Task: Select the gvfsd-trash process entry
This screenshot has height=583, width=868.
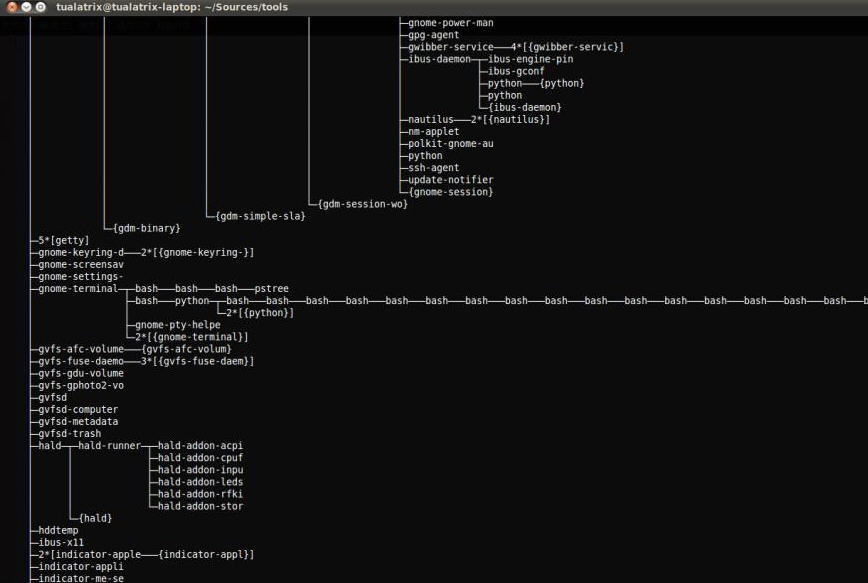Action: click(x=70, y=435)
